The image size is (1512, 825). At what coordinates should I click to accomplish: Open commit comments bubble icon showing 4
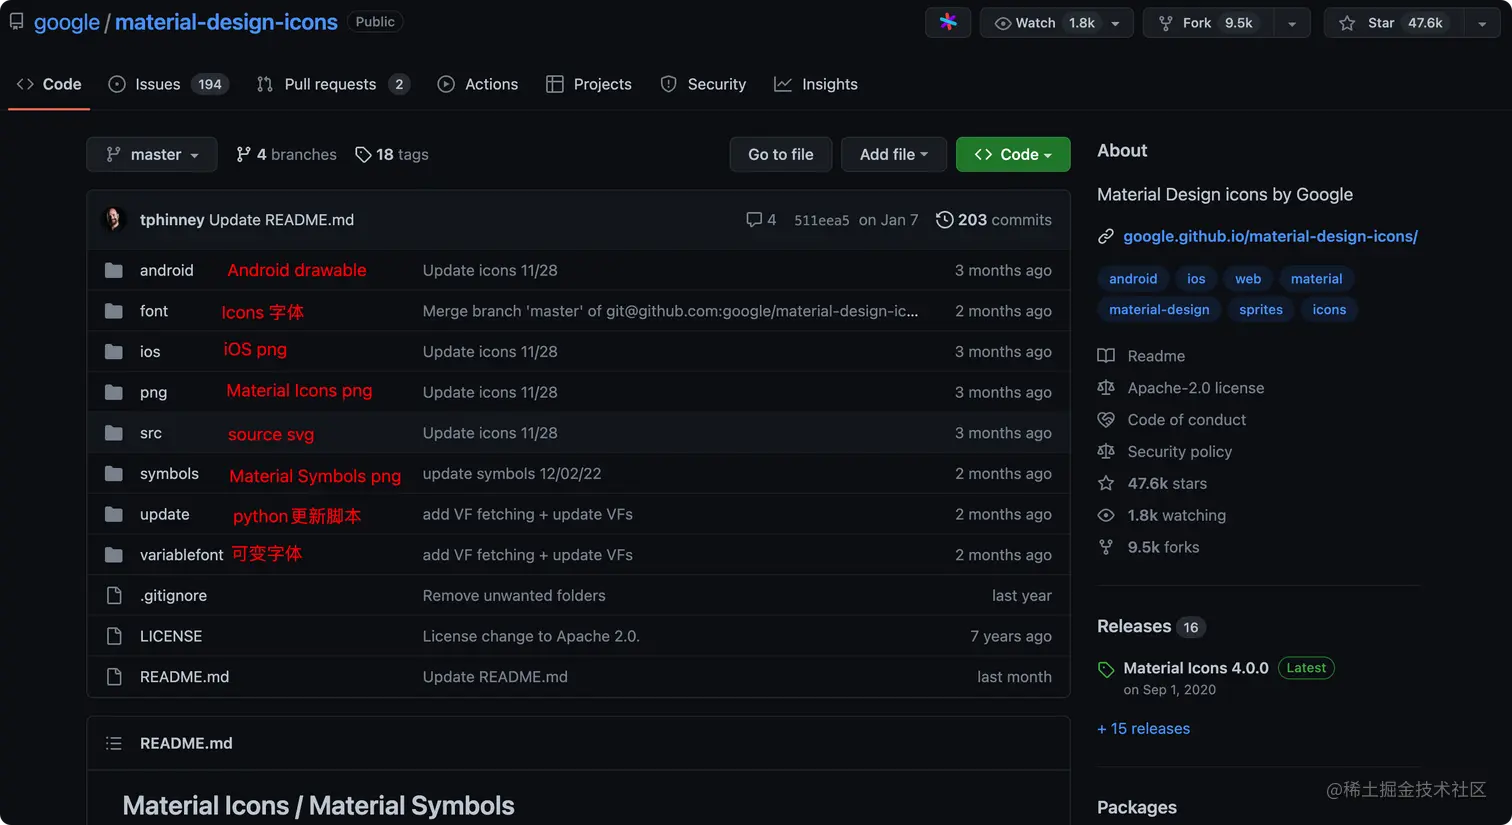tap(754, 220)
